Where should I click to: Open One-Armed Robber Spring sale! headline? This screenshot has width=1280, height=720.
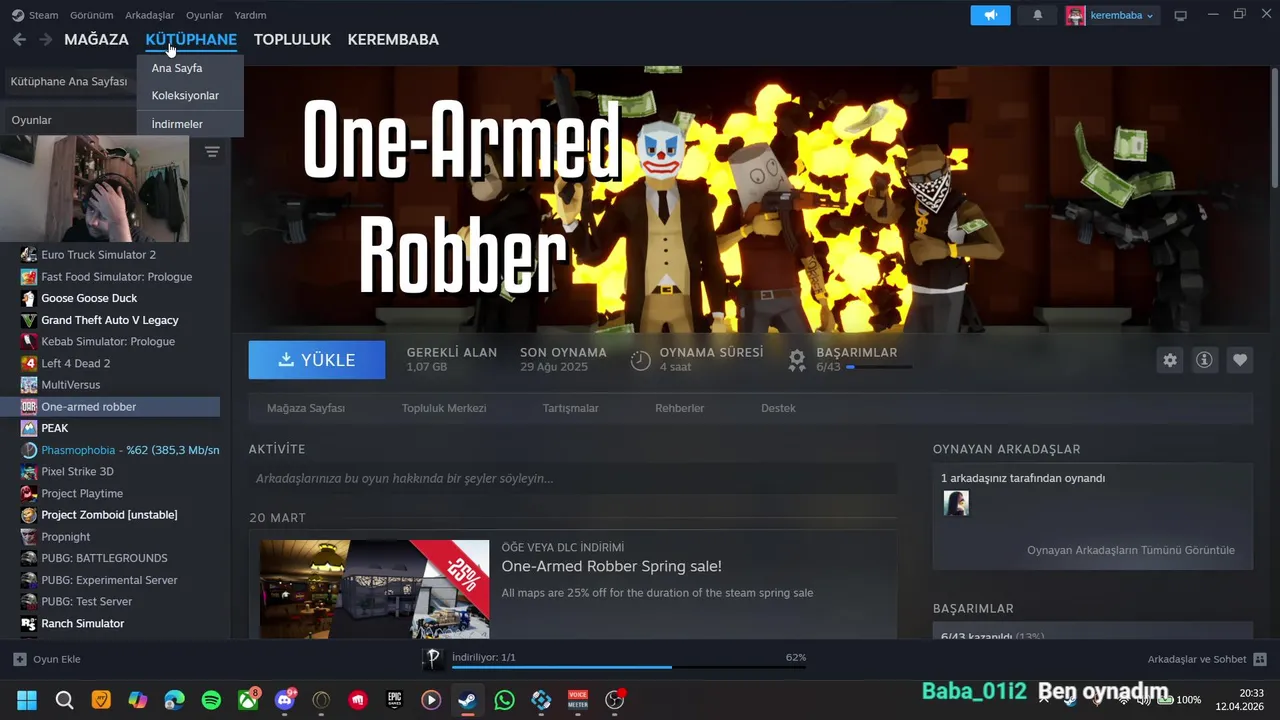(611, 566)
